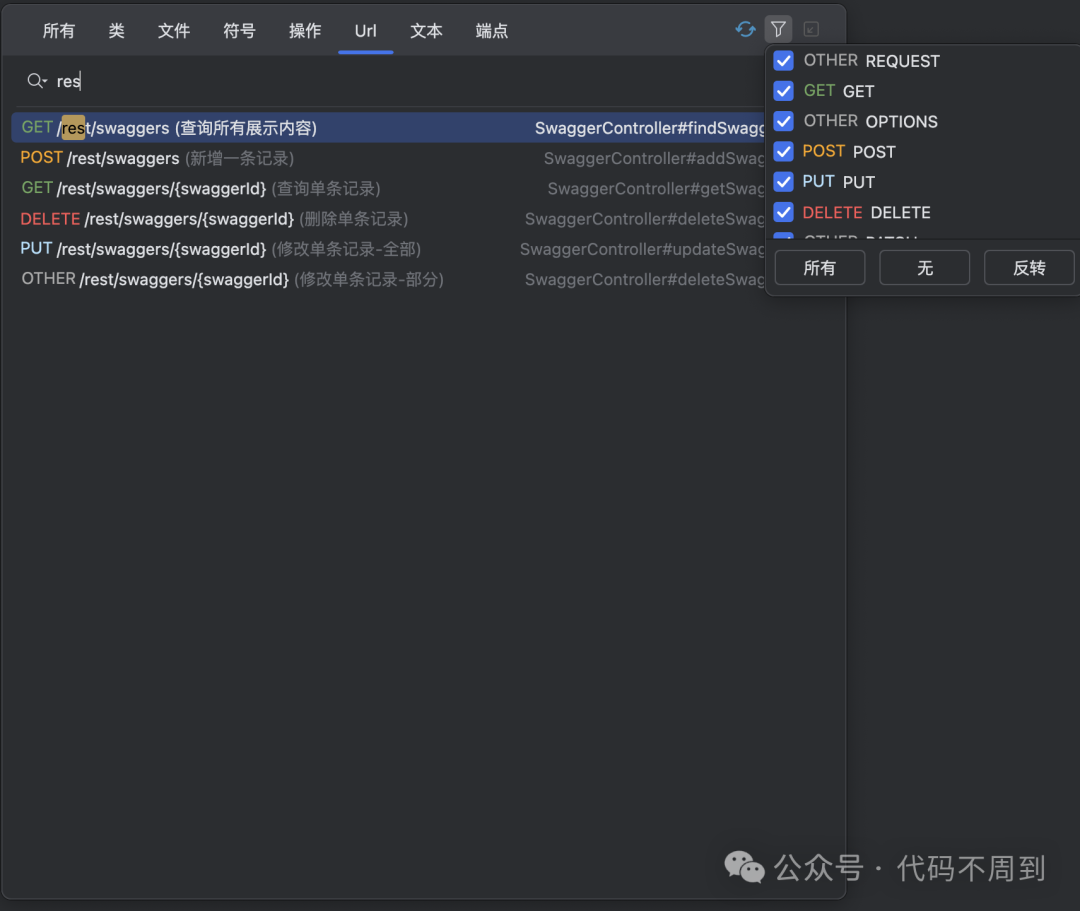Switch to the 端点 tab
The width and height of the screenshot is (1080, 911).
(x=491, y=31)
